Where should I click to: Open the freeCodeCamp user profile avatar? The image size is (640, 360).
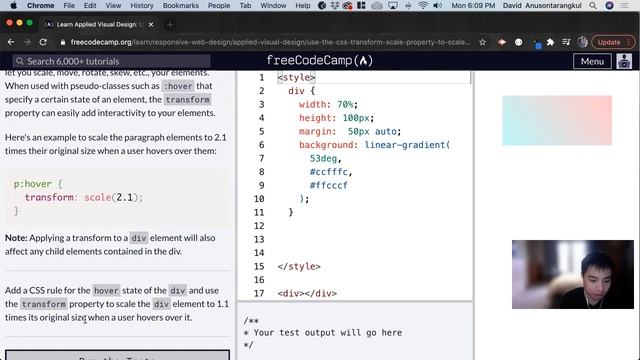(x=624, y=61)
